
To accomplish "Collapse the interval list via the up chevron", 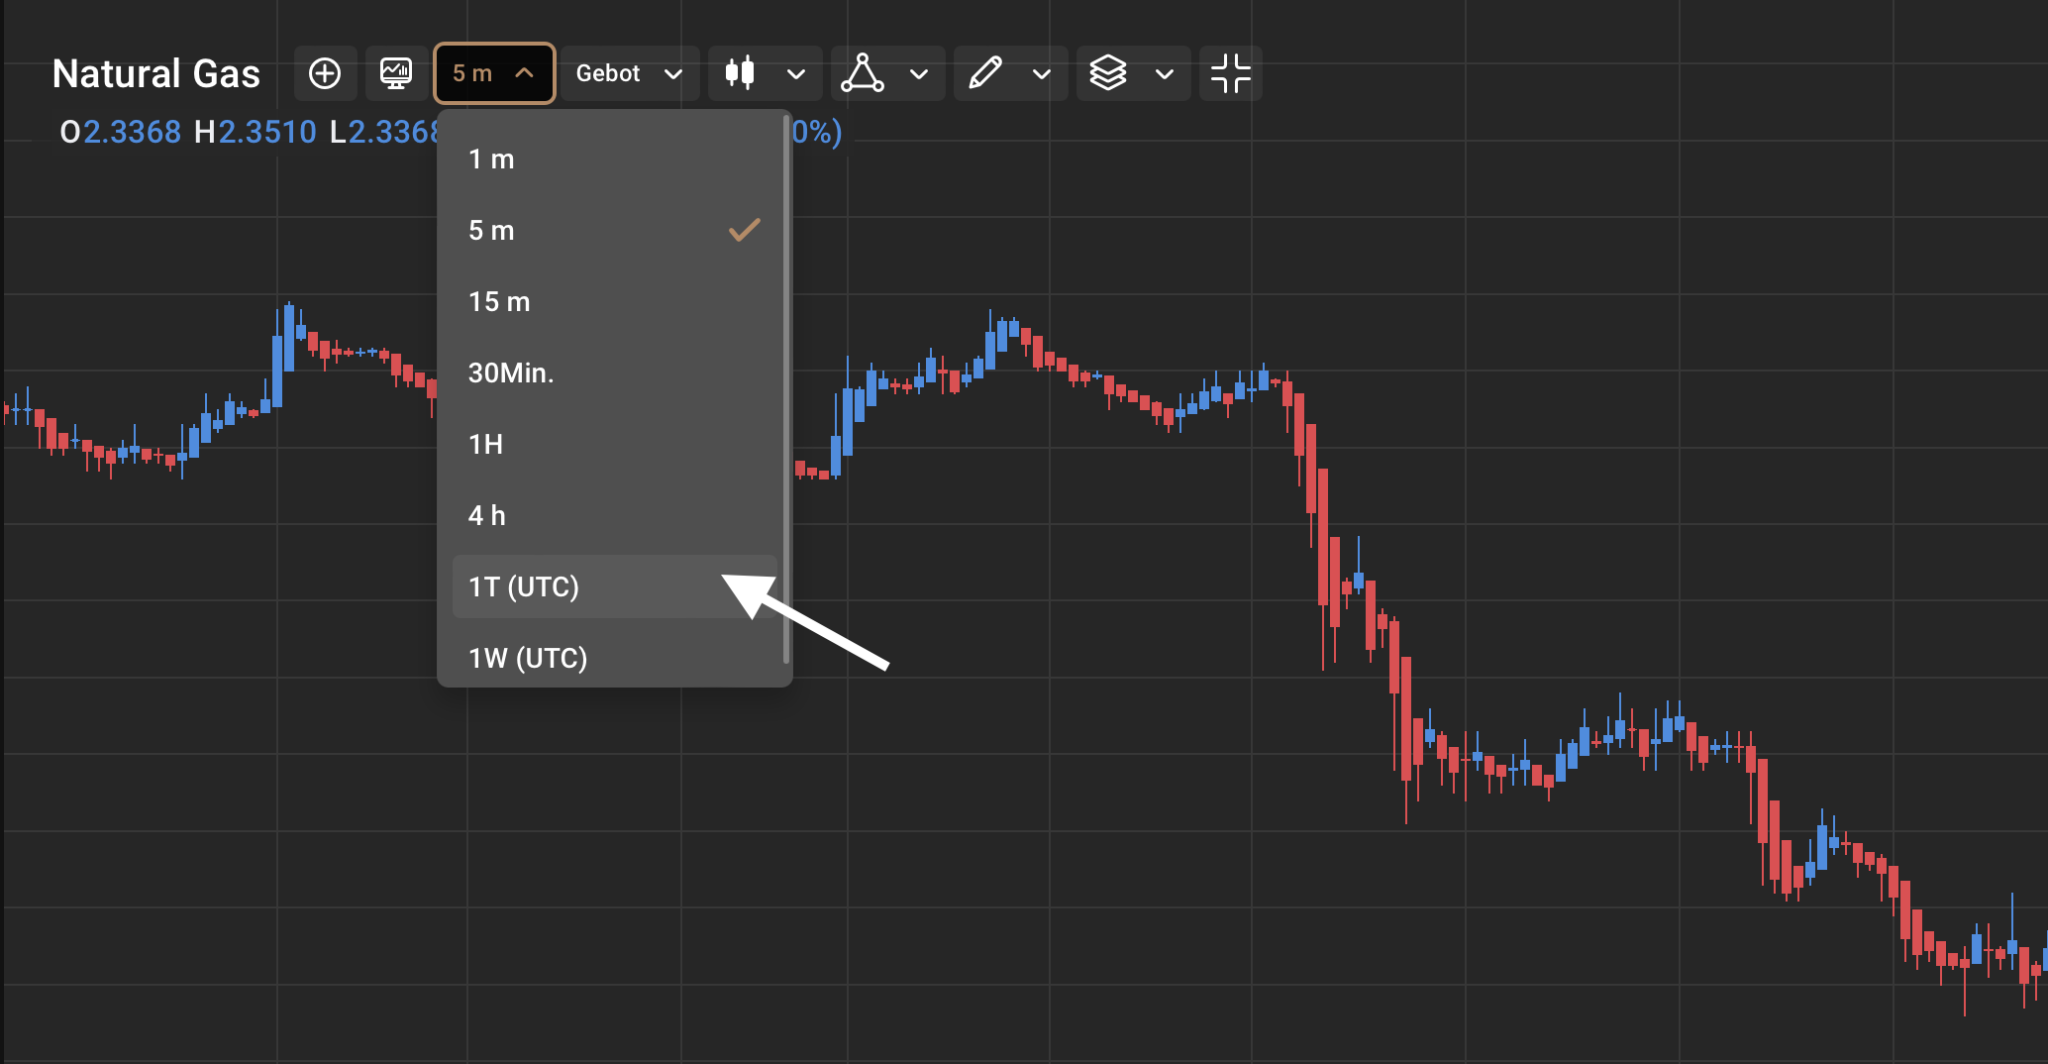I will (x=524, y=73).
